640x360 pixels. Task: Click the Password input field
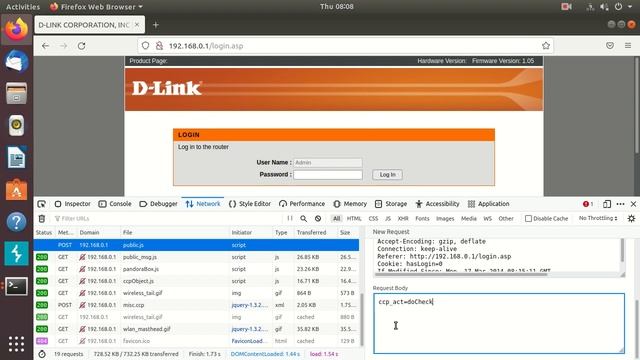(328, 175)
